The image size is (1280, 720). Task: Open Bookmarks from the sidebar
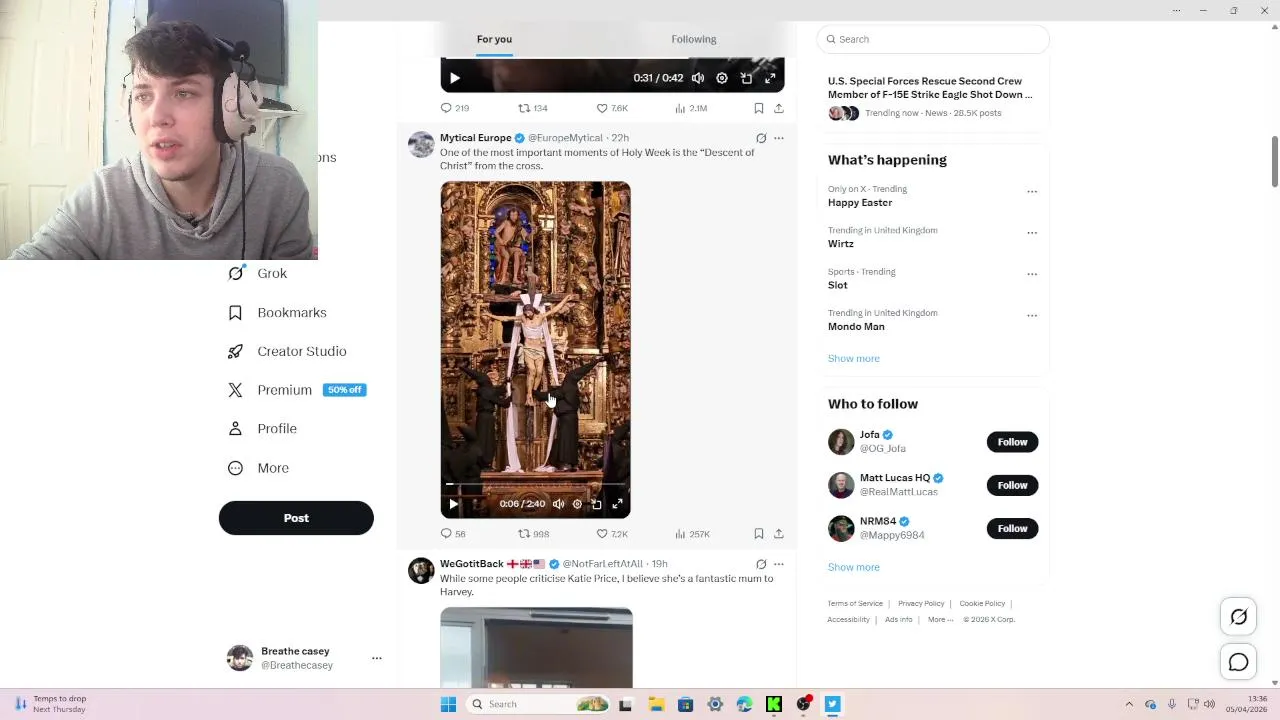(x=277, y=312)
